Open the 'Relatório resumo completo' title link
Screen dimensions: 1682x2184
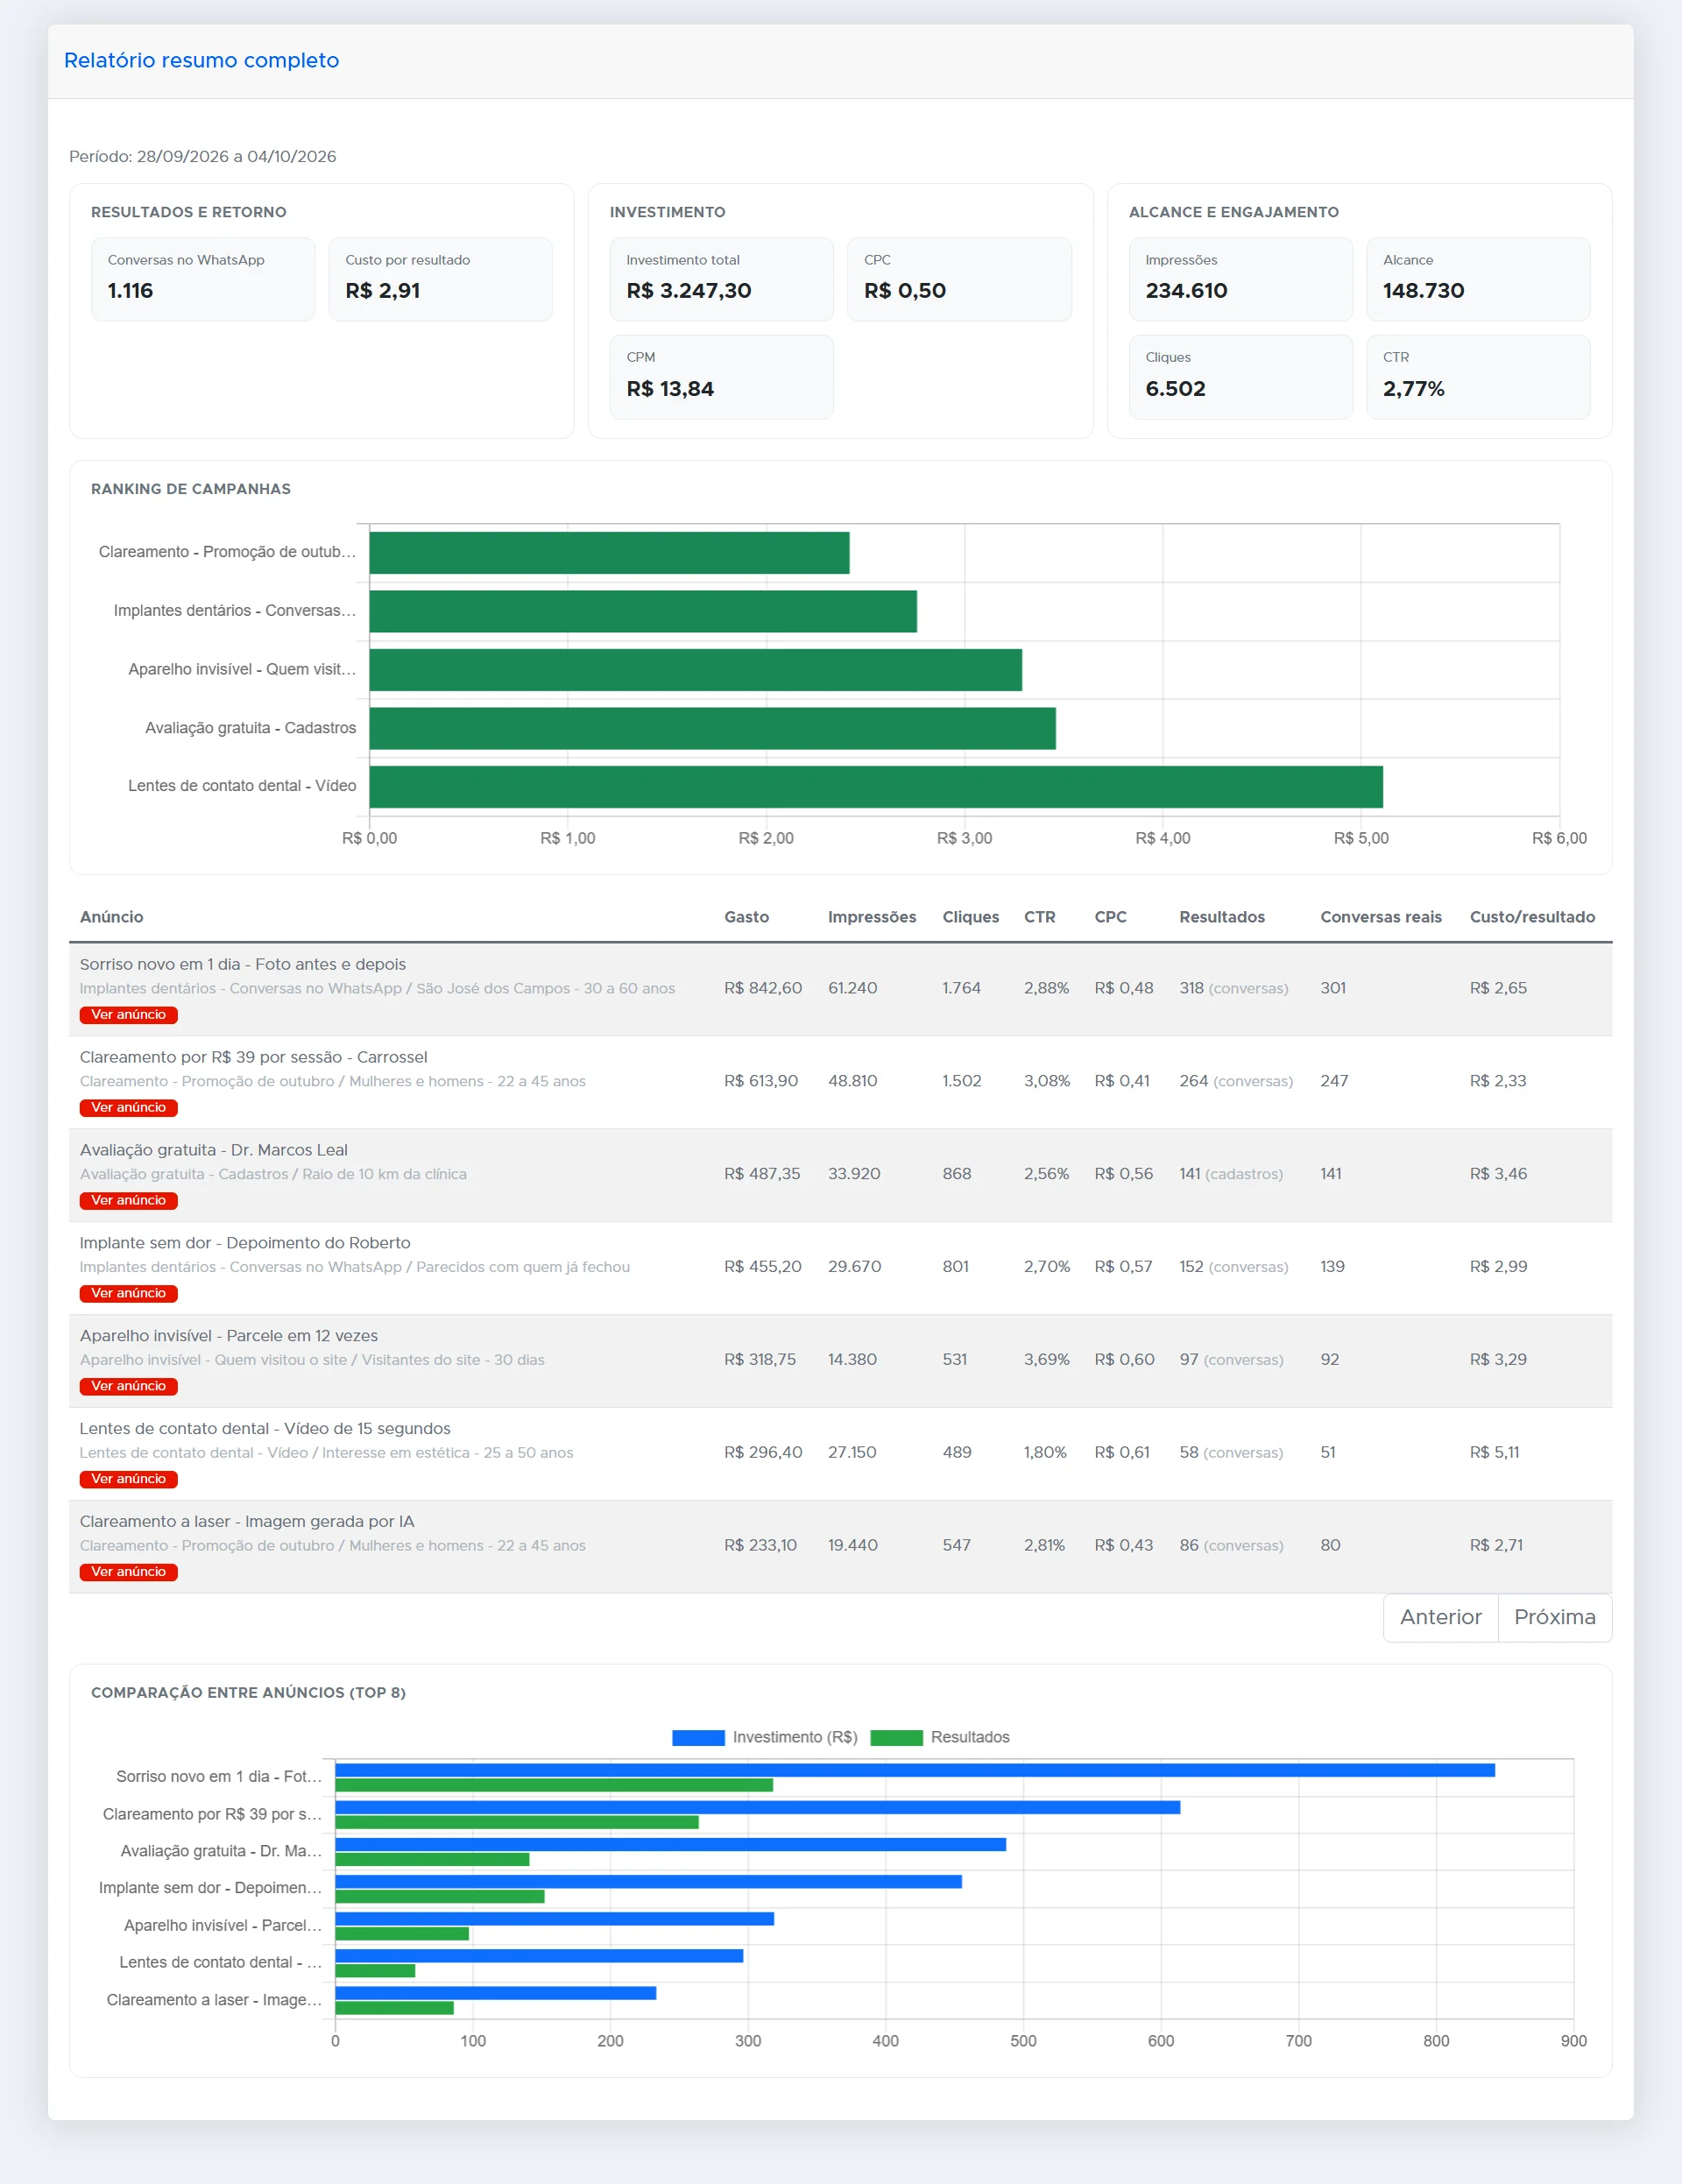coord(201,60)
